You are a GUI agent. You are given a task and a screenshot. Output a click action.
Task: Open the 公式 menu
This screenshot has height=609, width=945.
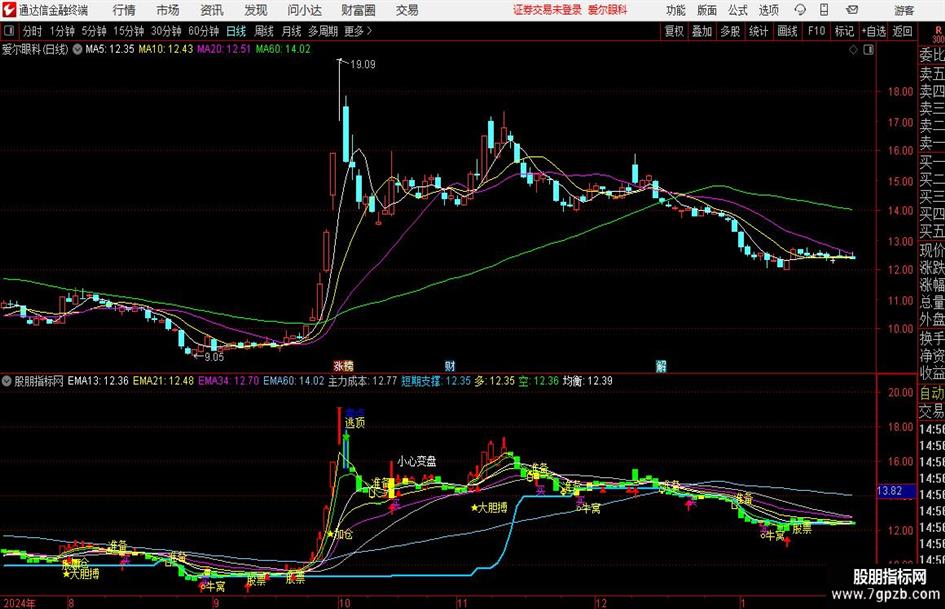point(738,10)
